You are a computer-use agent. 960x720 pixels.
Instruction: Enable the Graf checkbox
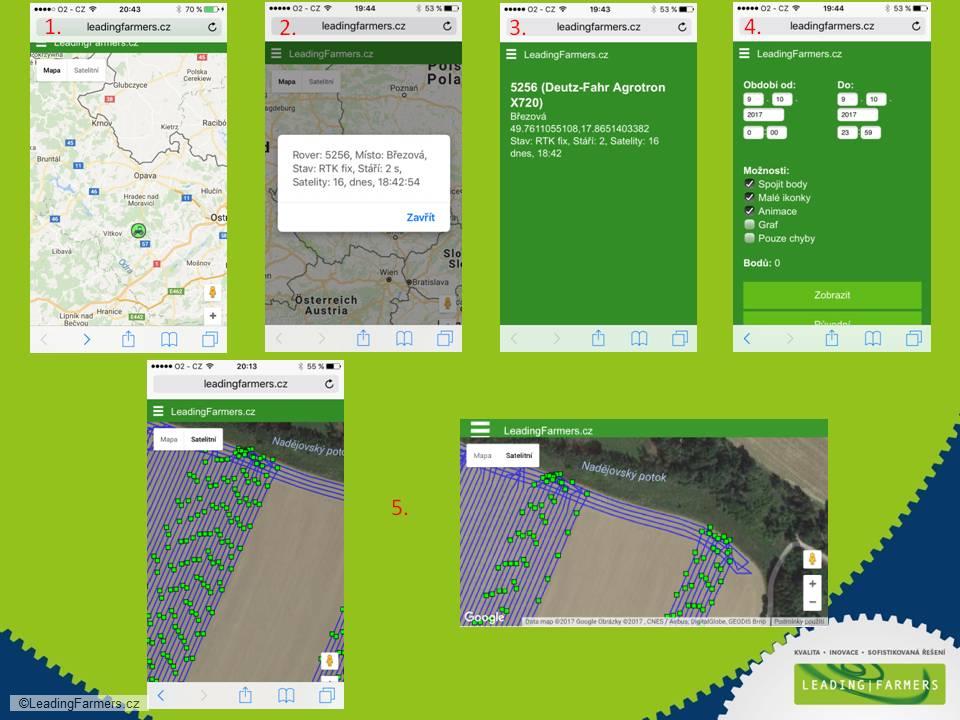click(749, 224)
